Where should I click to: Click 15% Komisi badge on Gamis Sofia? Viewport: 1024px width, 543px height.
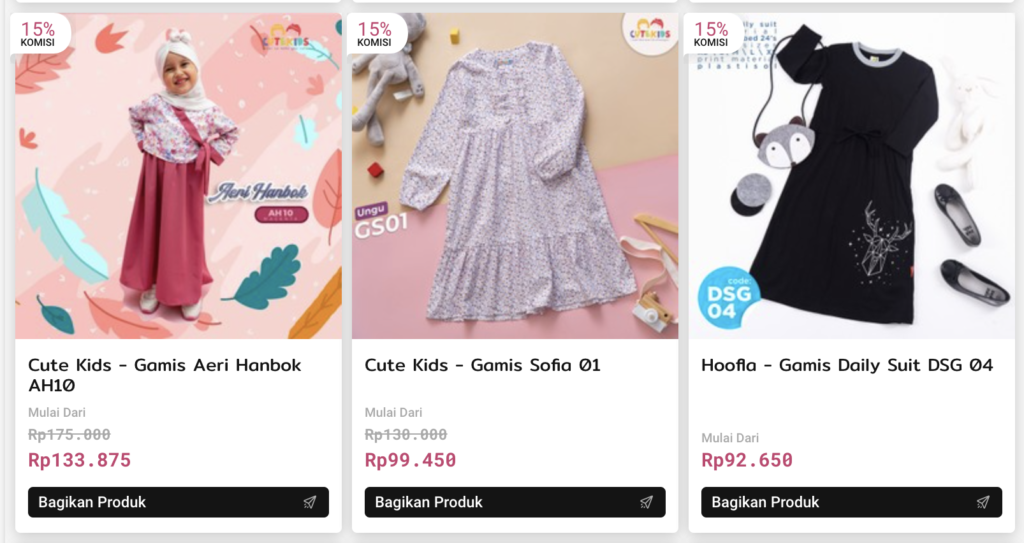(375, 34)
